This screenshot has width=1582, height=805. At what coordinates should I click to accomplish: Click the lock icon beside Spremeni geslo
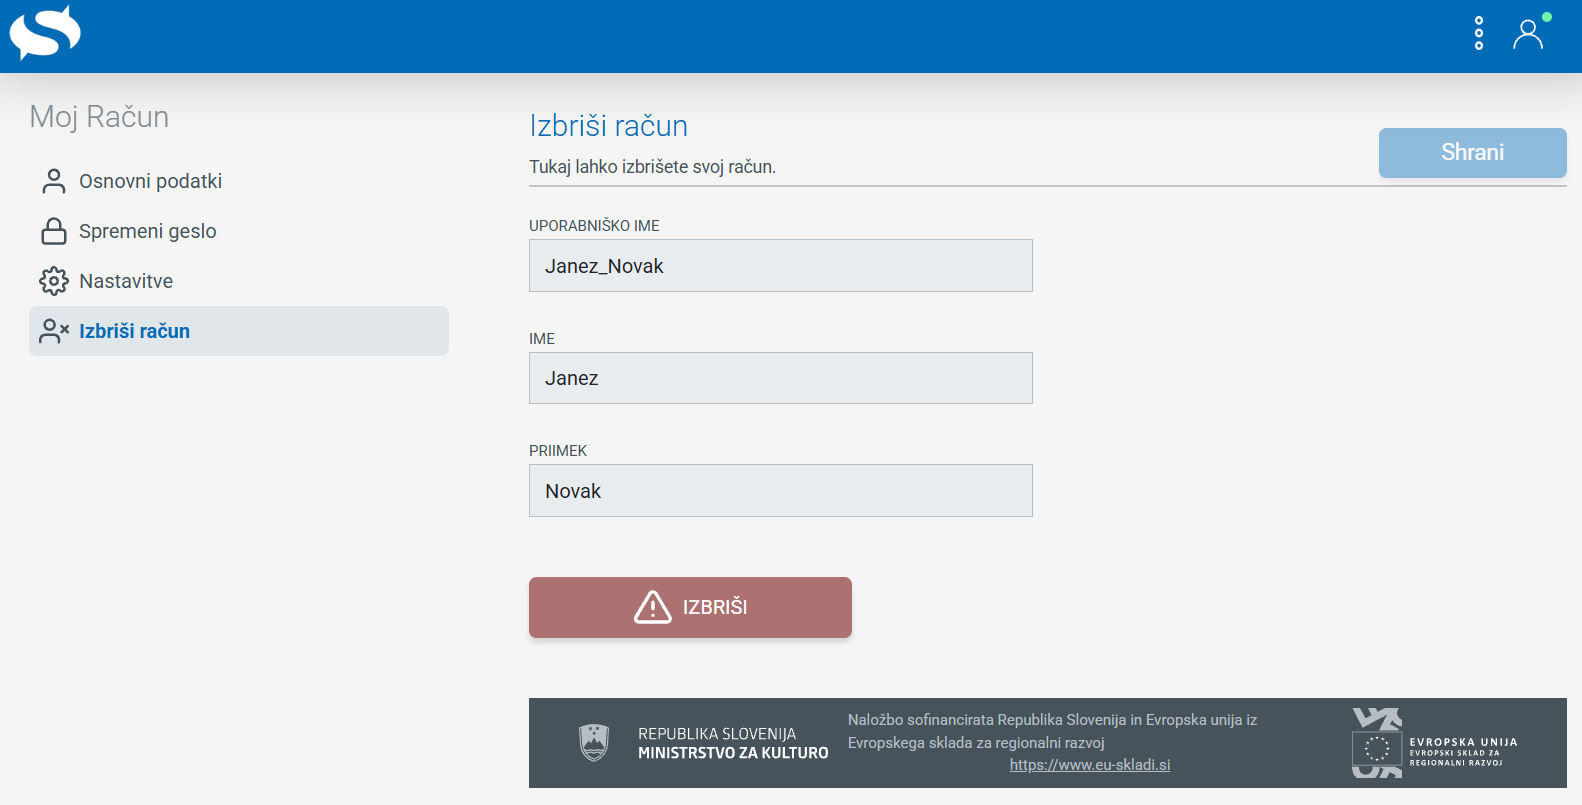coord(54,231)
